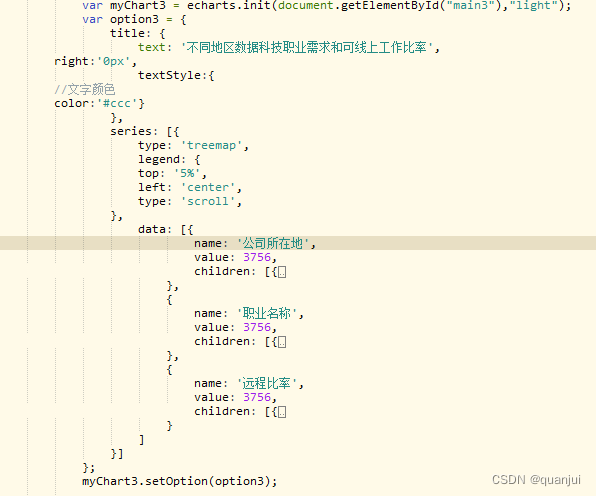Expand folded children block under 职业名称
This screenshot has height=496, width=596.
282,342
